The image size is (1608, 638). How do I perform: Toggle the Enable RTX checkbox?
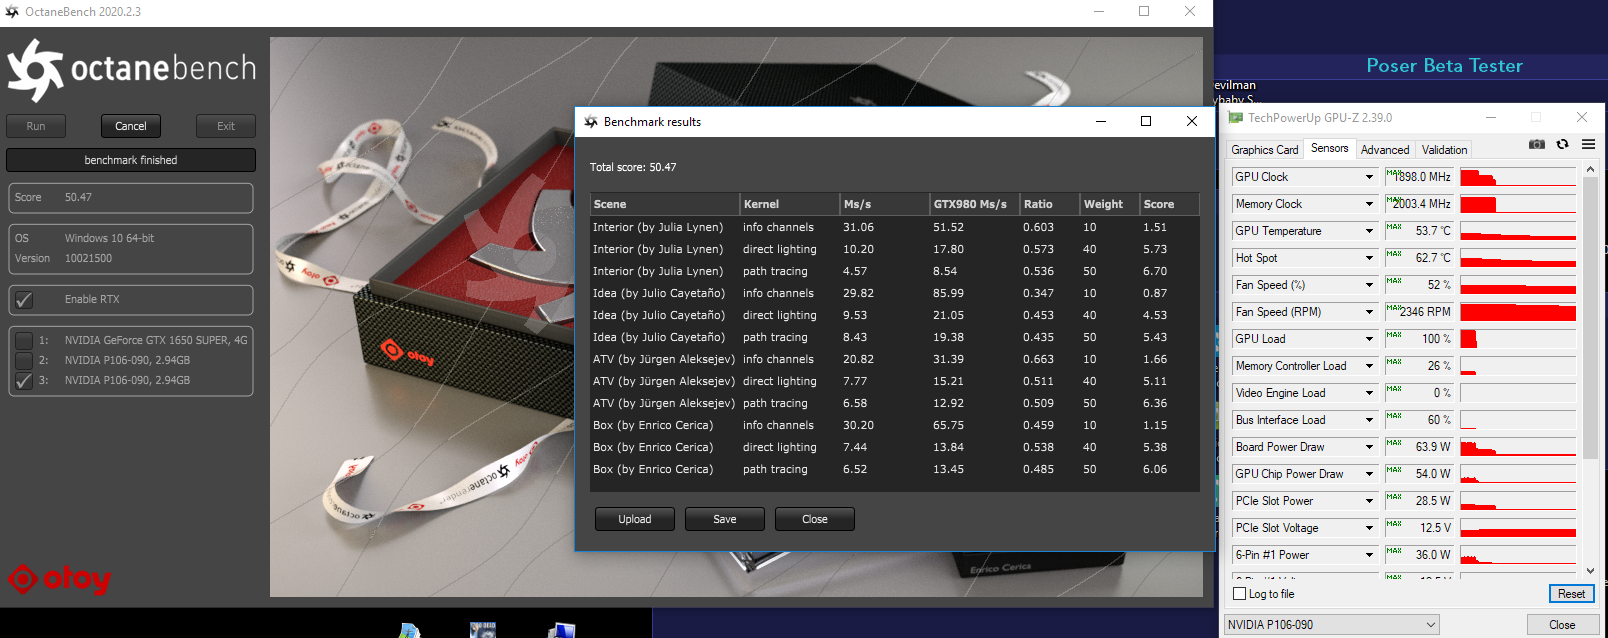coord(24,300)
